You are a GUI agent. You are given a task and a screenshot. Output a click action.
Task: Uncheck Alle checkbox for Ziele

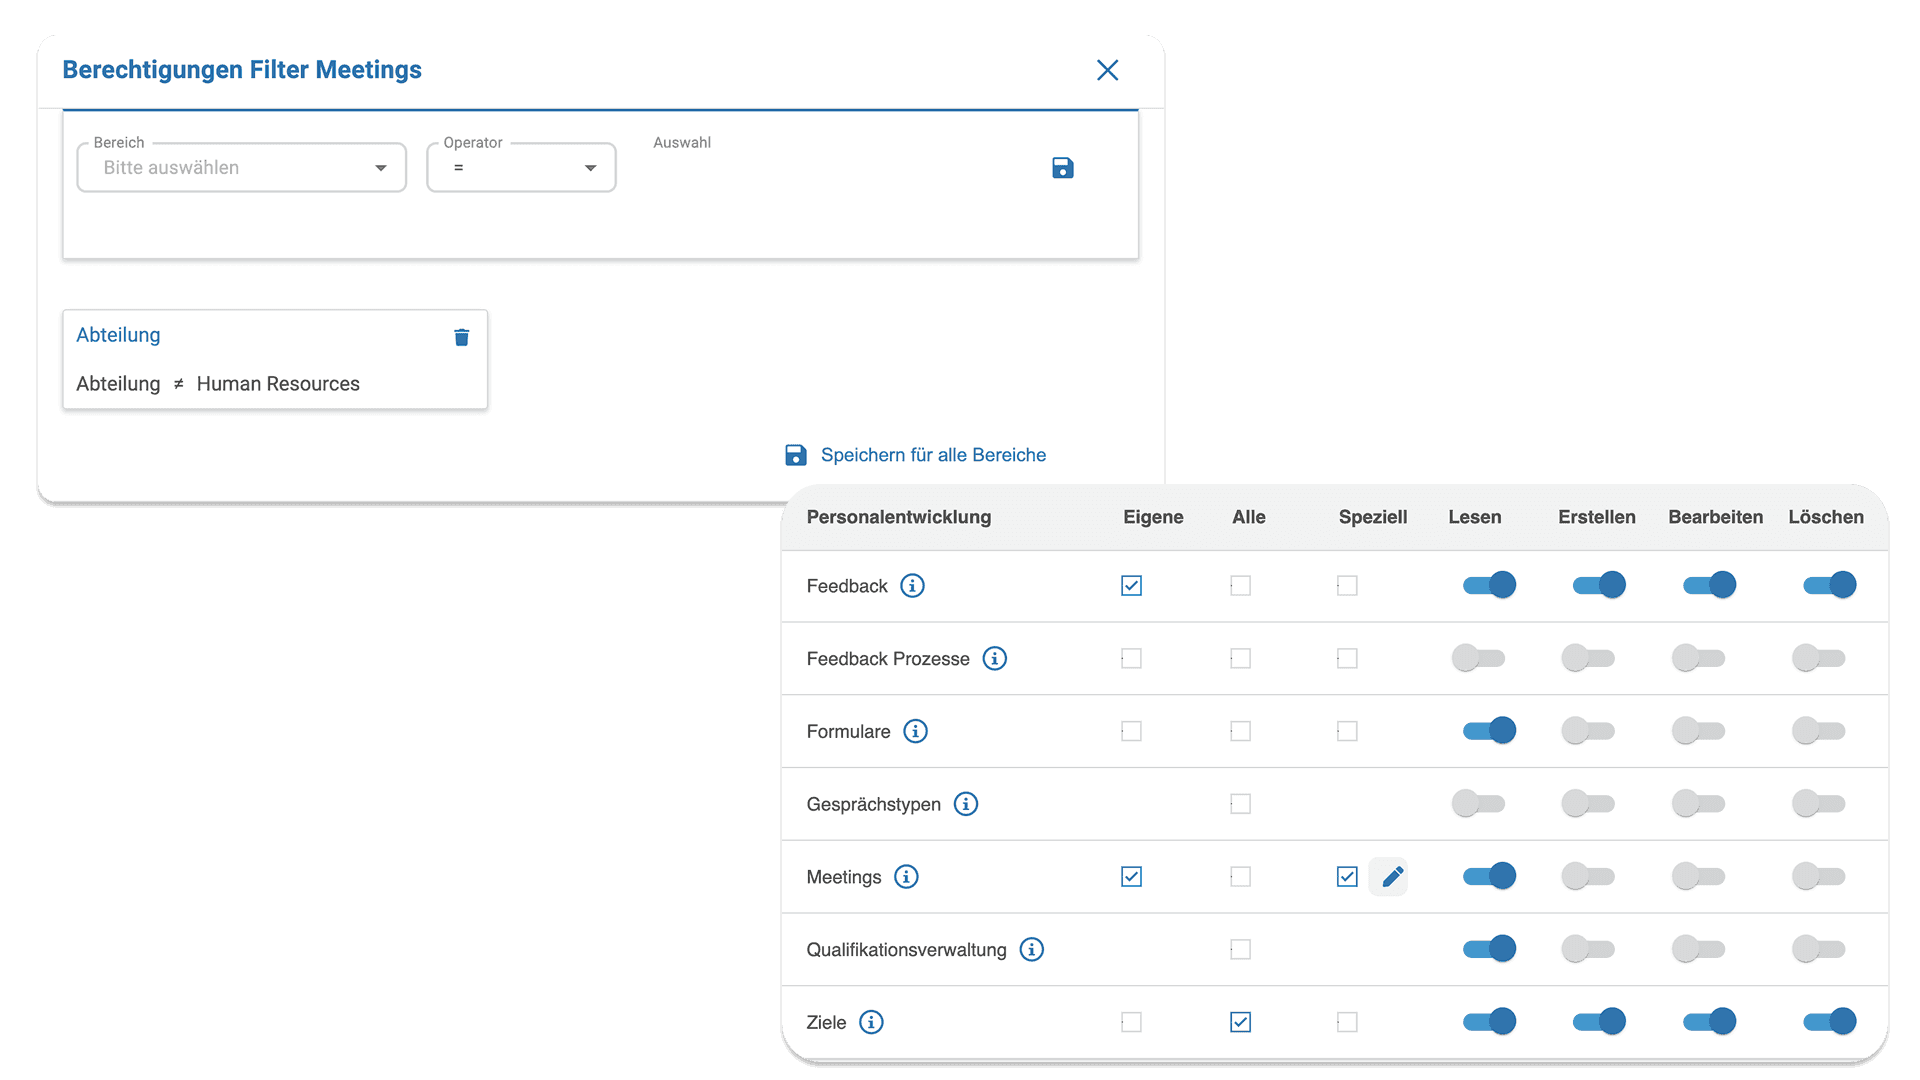(x=1240, y=1022)
